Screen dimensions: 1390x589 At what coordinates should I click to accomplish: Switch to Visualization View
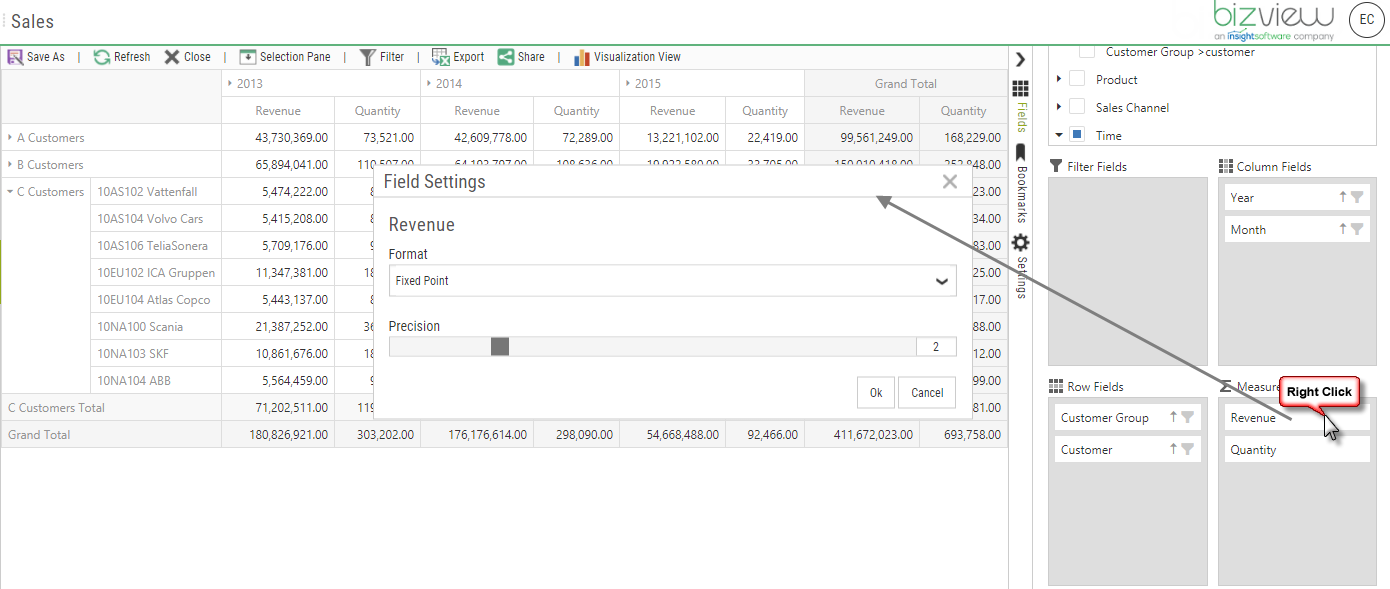[627, 57]
